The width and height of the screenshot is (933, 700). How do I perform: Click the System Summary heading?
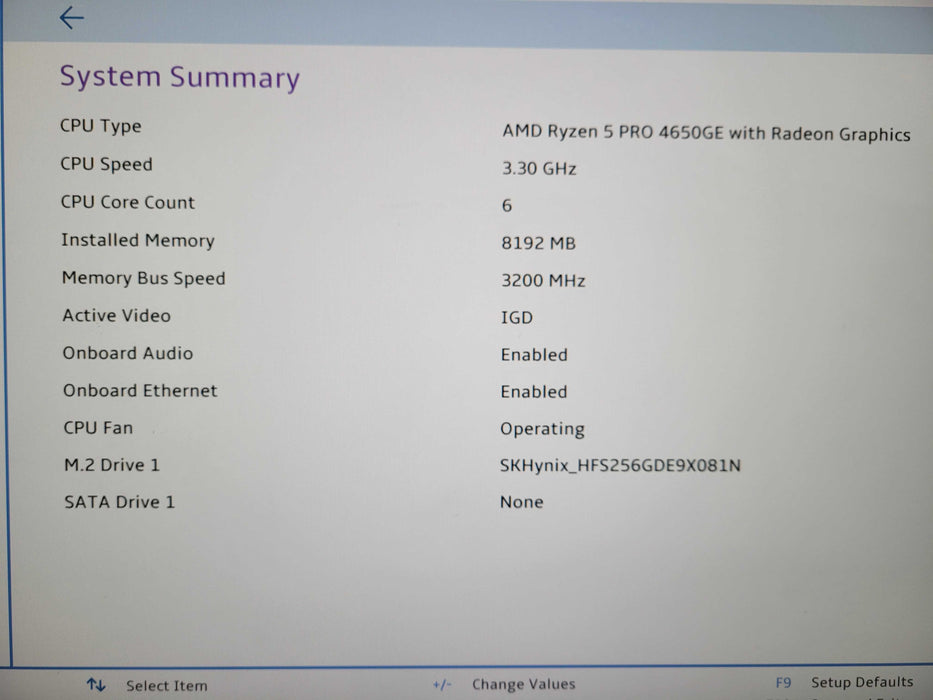coord(180,77)
